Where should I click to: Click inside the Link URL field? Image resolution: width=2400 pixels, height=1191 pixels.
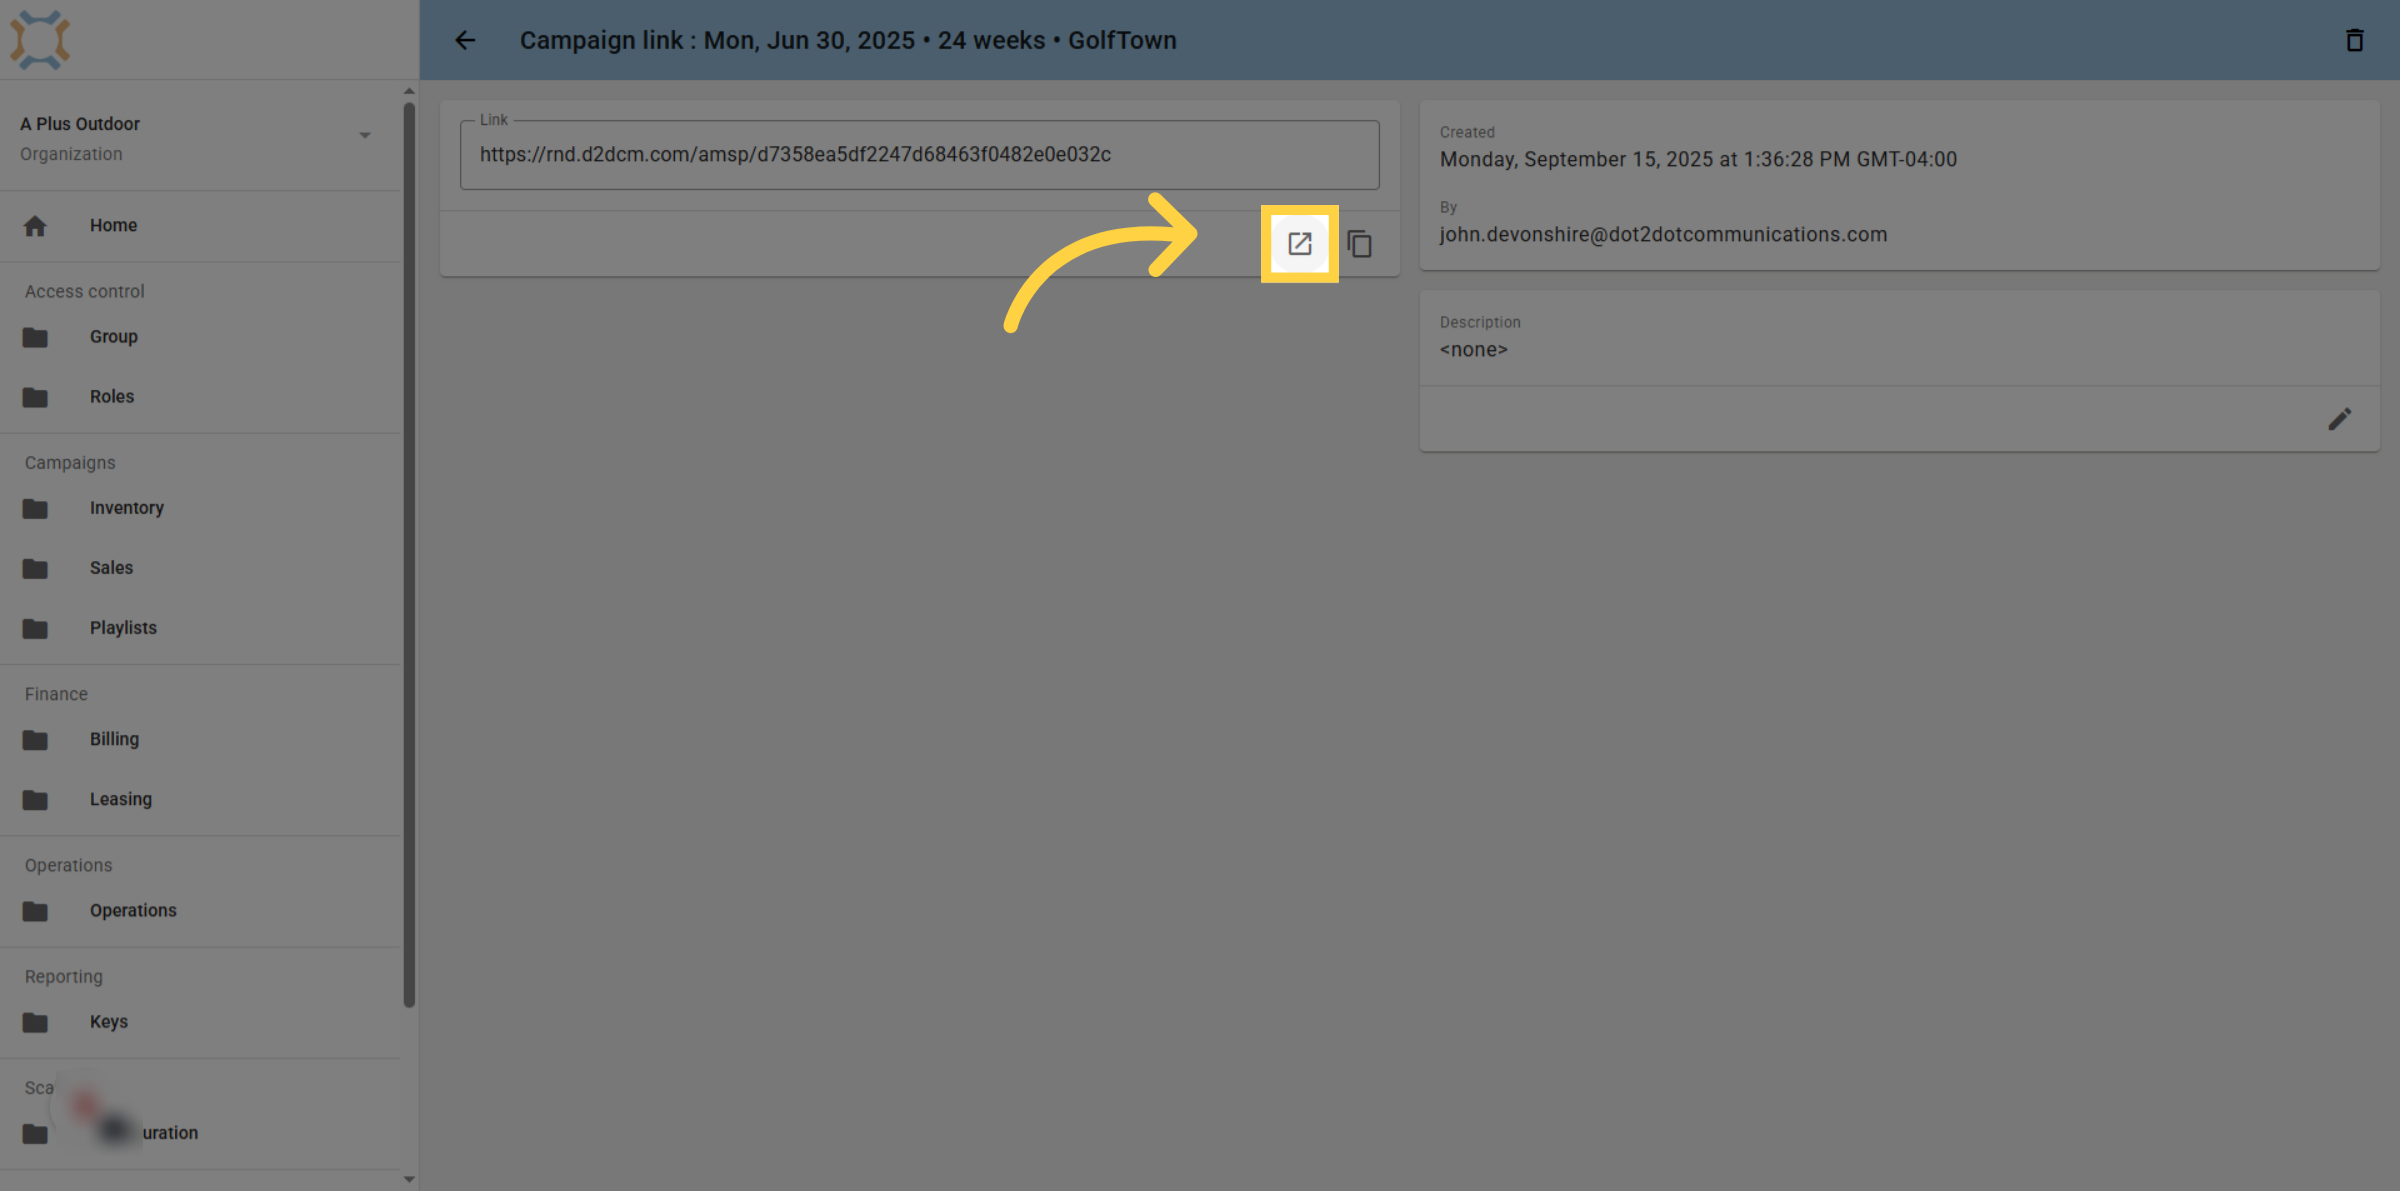click(x=919, y=155)
